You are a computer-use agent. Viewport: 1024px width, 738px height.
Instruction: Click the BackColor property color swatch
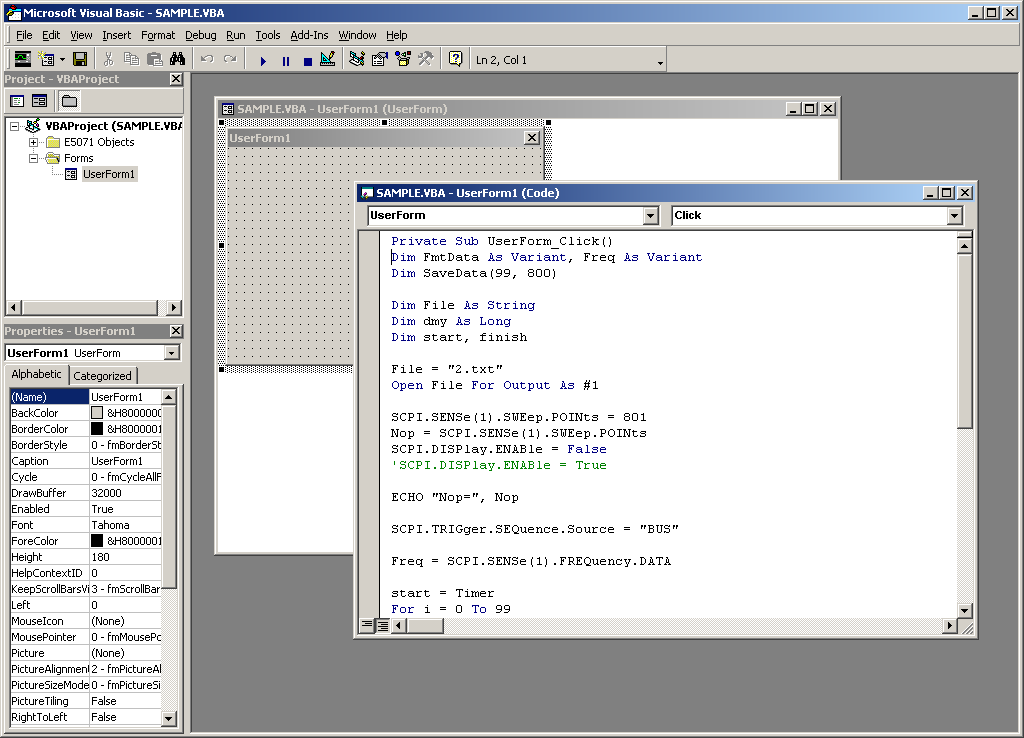pyautogui.click(x=97, y=413)
